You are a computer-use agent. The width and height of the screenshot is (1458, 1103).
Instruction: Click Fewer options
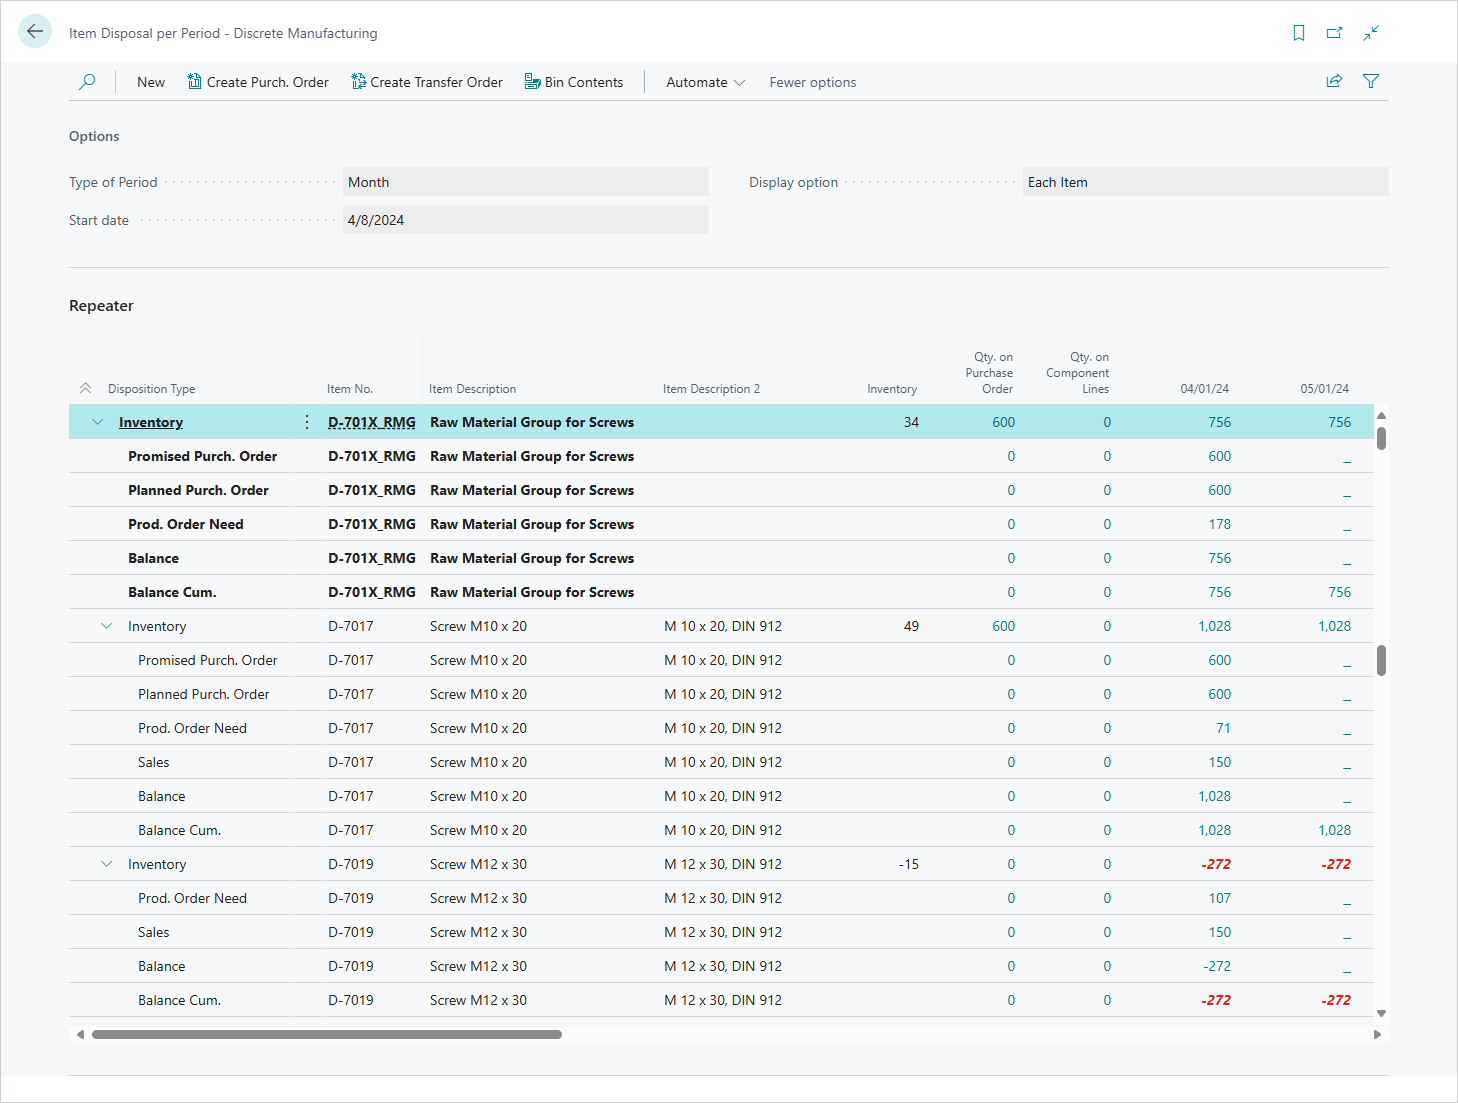coord(812,82)
